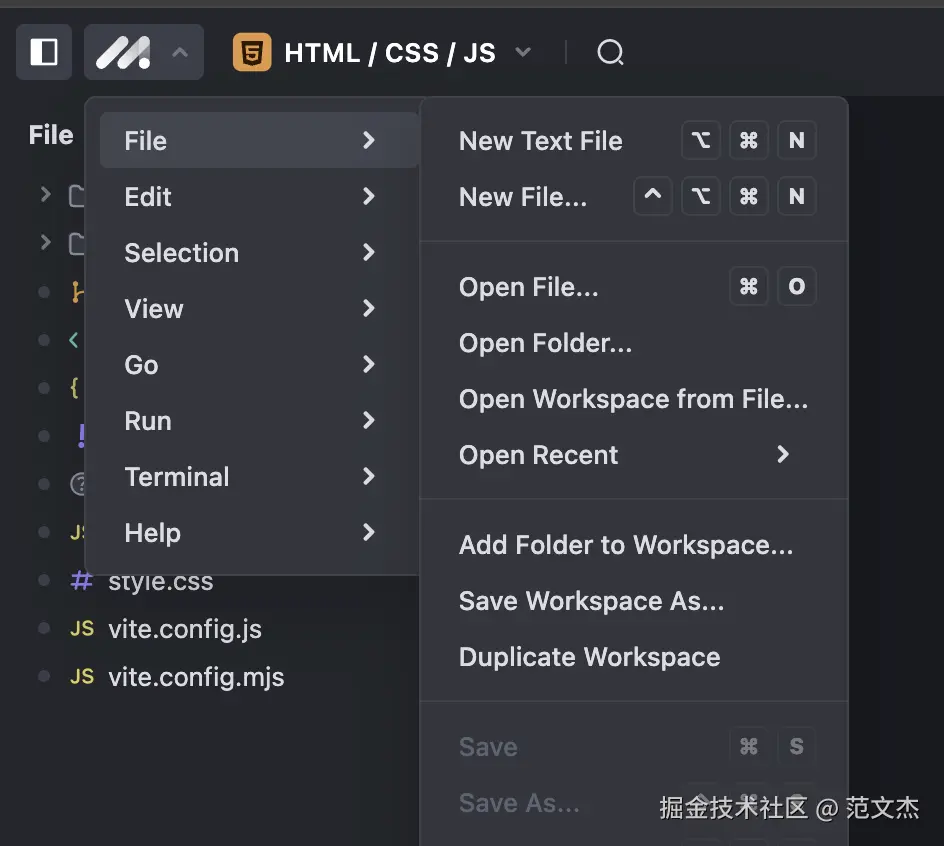Click the HTML5 project icon
The height and width of the screenshot is (846, 944).
click(x=252, y=52)
